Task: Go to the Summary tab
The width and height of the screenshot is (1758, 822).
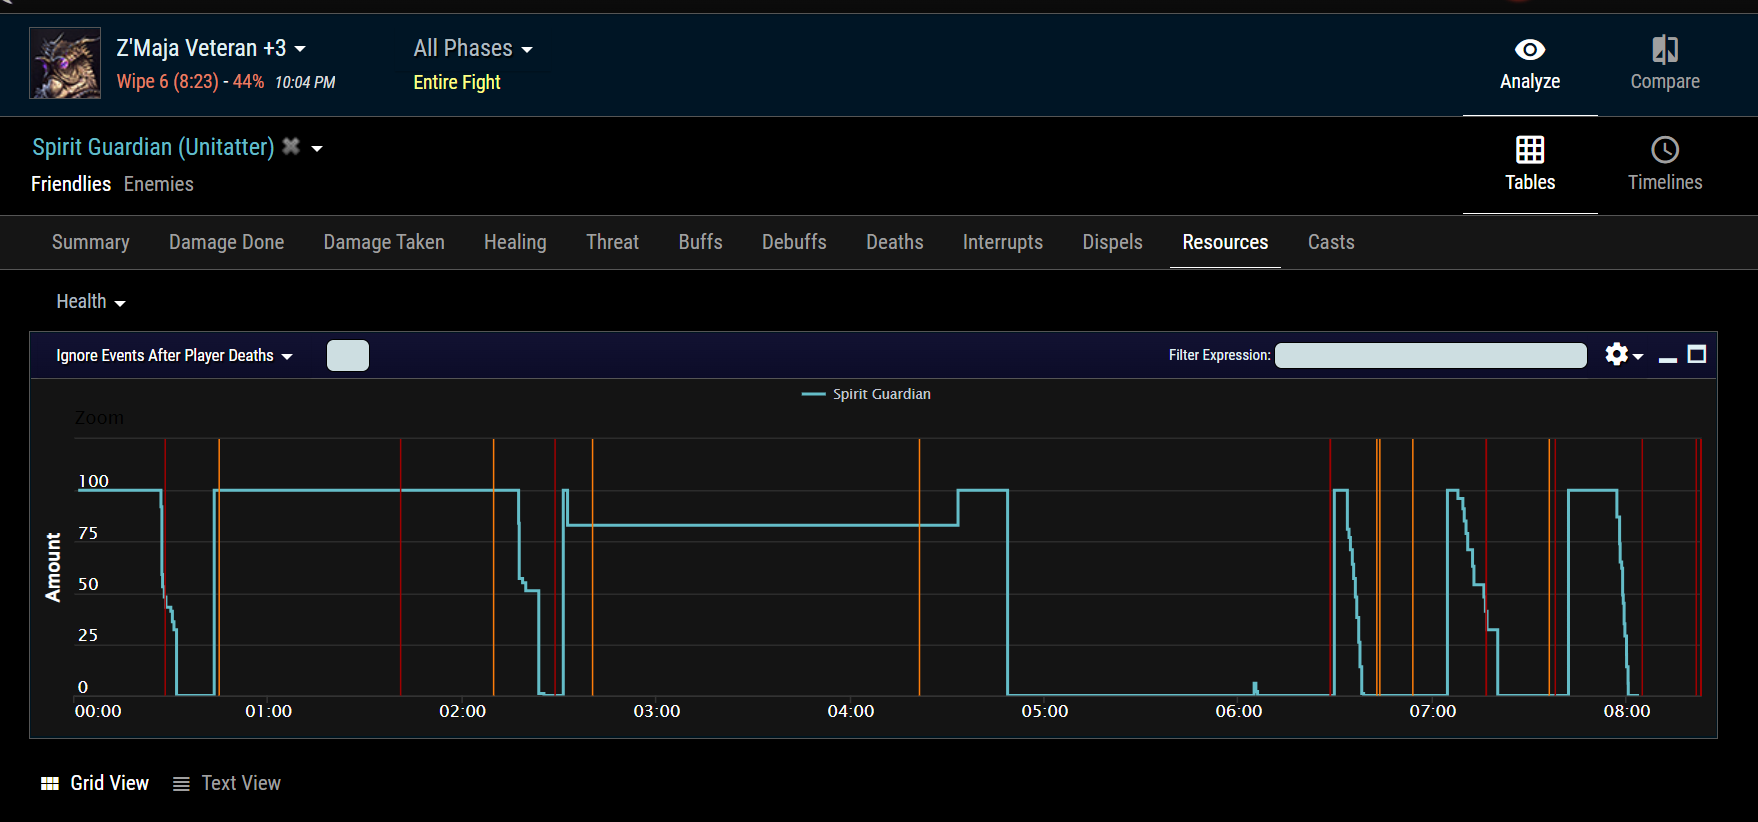Action: point(91,242)
